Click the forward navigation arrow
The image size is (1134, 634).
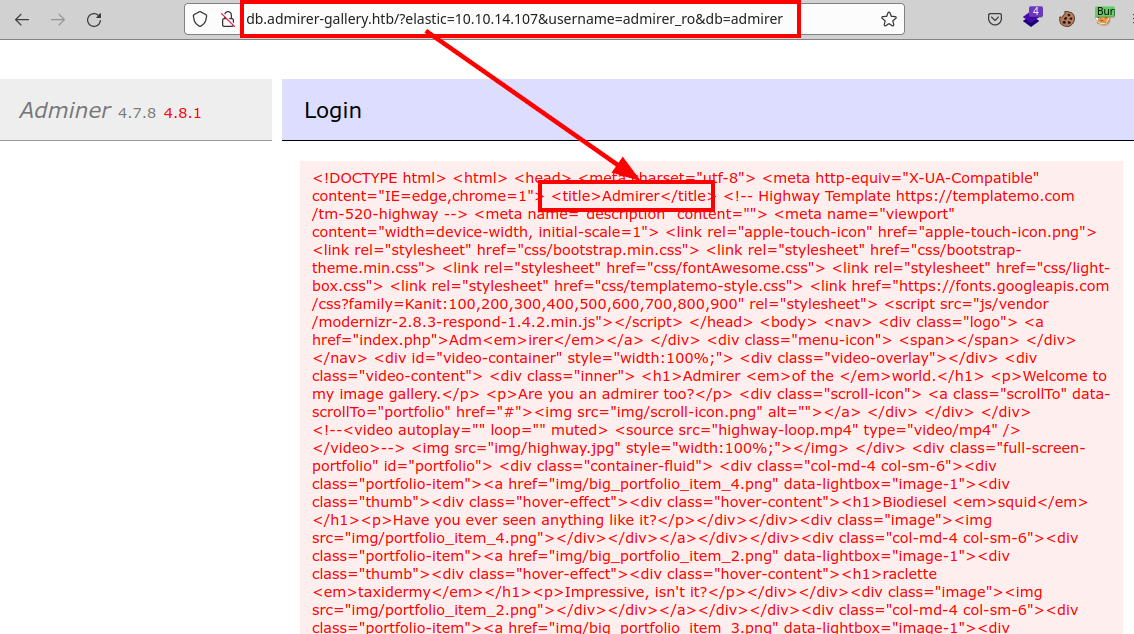58,20
